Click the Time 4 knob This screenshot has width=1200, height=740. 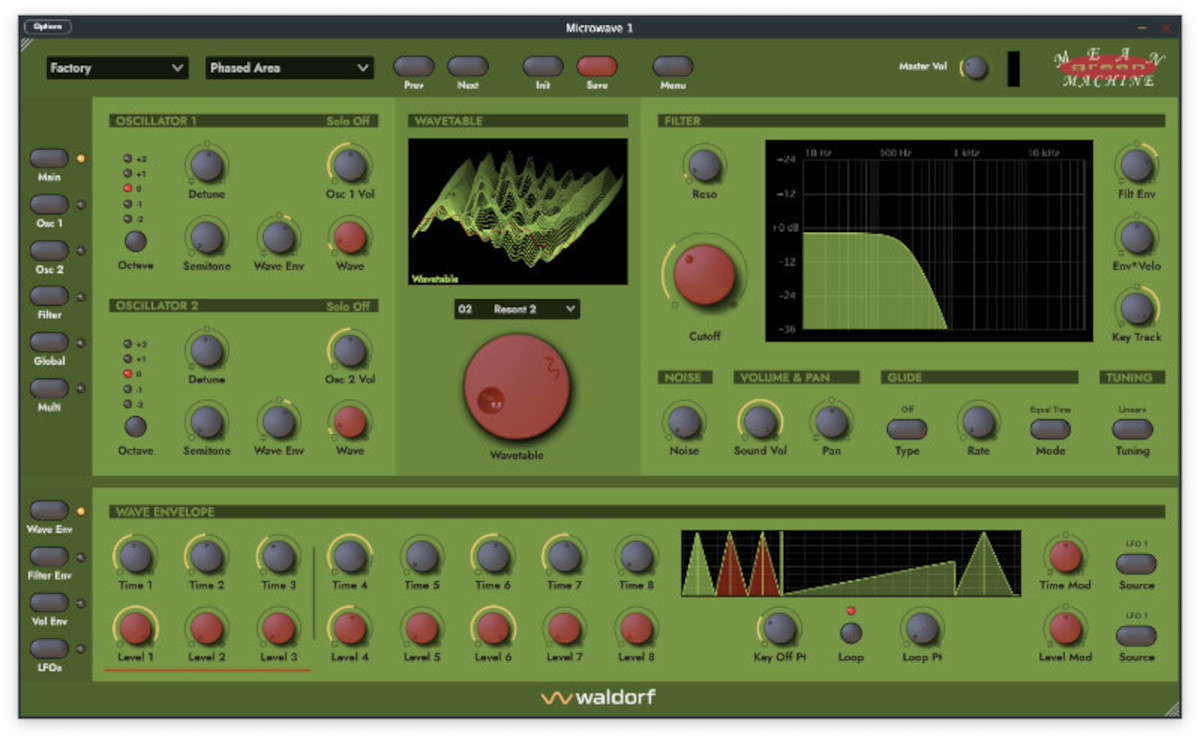(350, 557)
